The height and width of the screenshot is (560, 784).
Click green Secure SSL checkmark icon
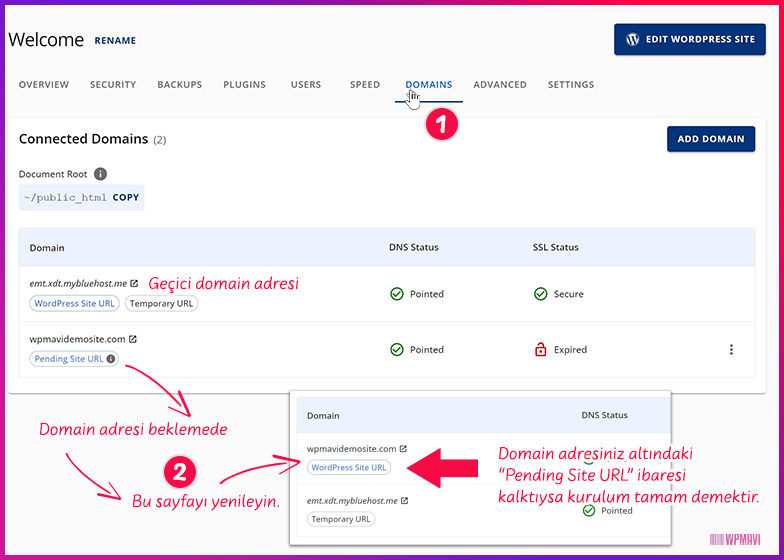541,294
